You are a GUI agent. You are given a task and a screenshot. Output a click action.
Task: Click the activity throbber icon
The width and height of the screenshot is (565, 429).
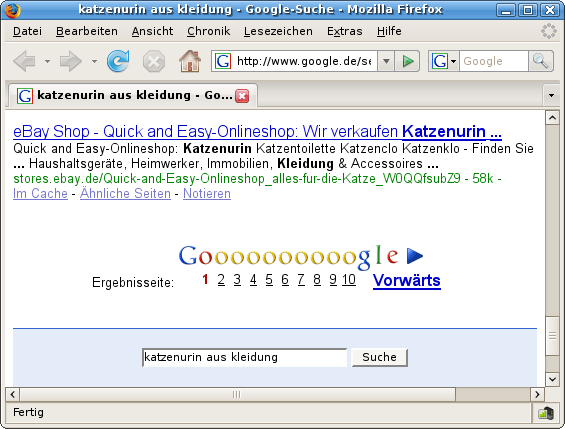[x=549, y=31]
